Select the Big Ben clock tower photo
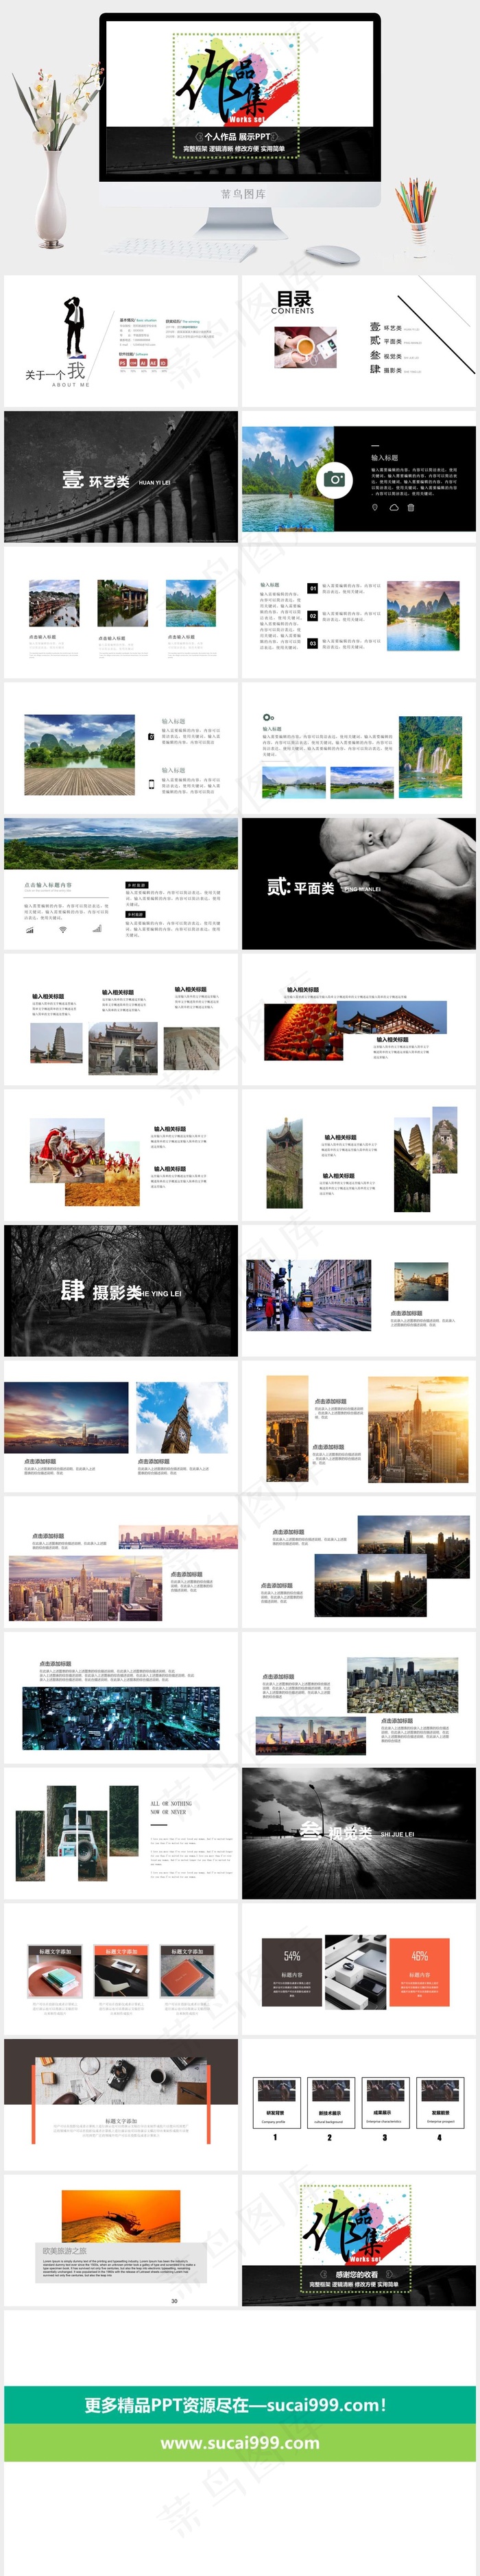480x2576 pixels. [x=182, y=1417]
